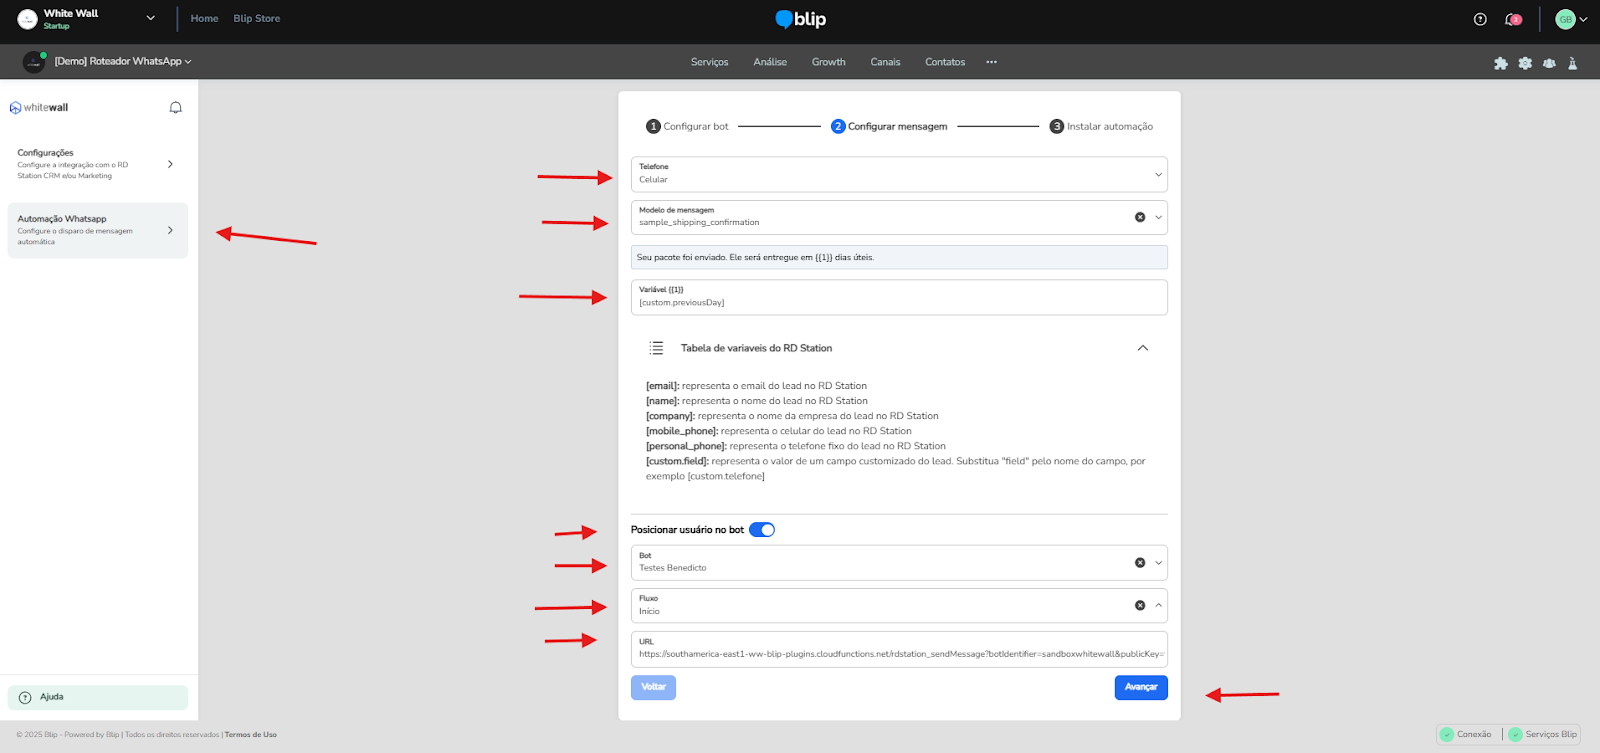Open Configurações in the sidebar
Screen dimensions: 1600x753
tap(97, 164)
